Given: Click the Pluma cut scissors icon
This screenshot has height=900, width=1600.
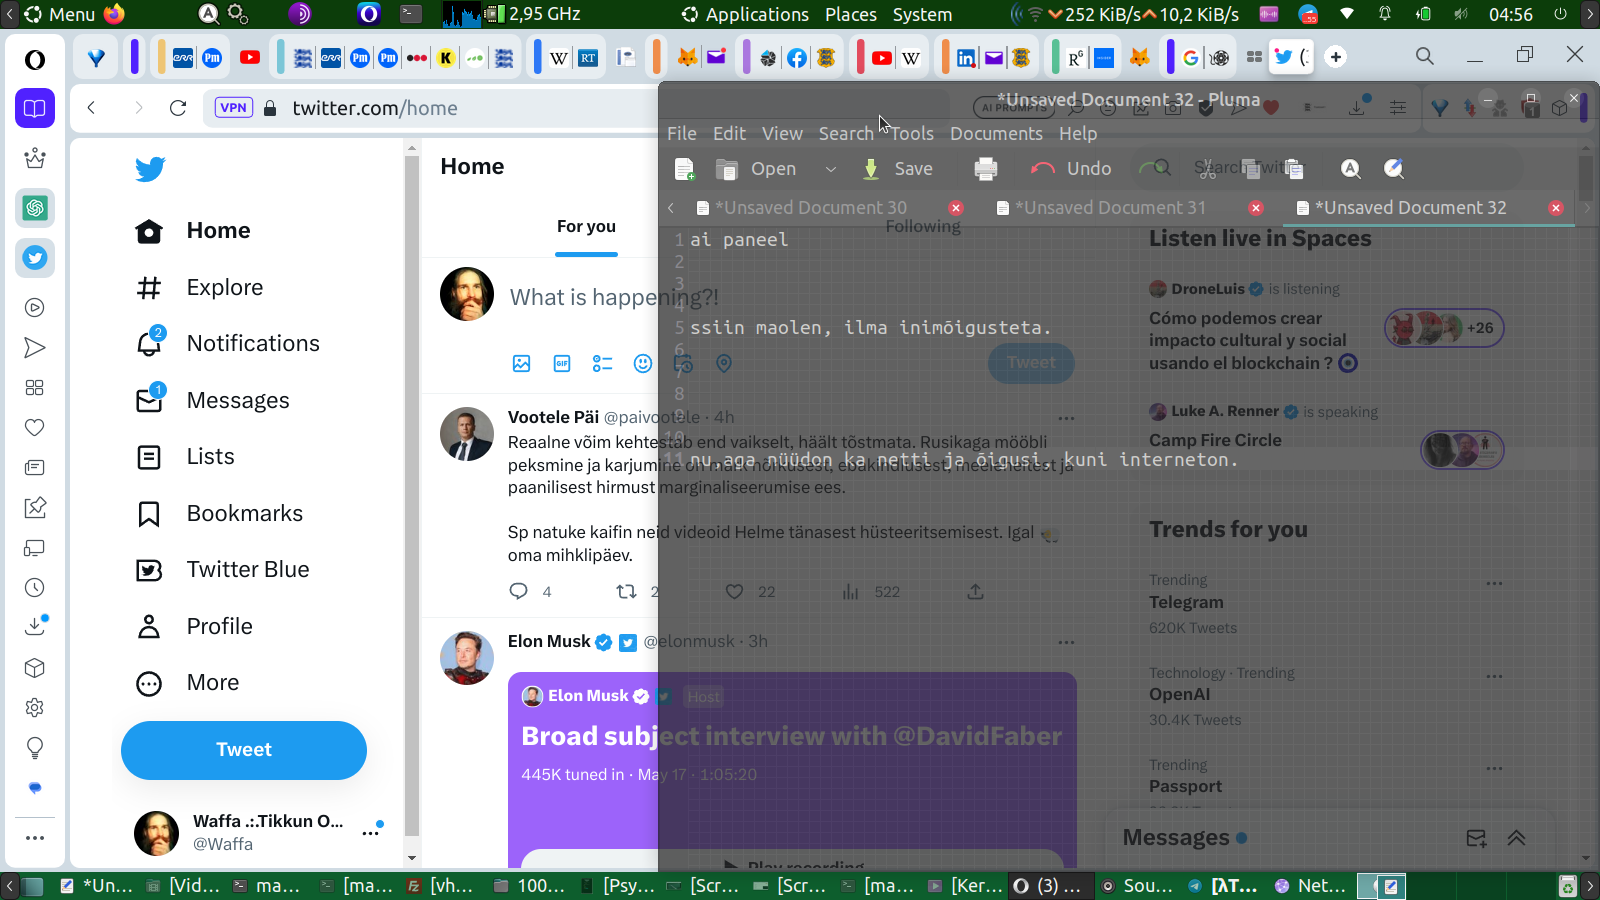Looking at the screenshot, I should [1209, 168].
